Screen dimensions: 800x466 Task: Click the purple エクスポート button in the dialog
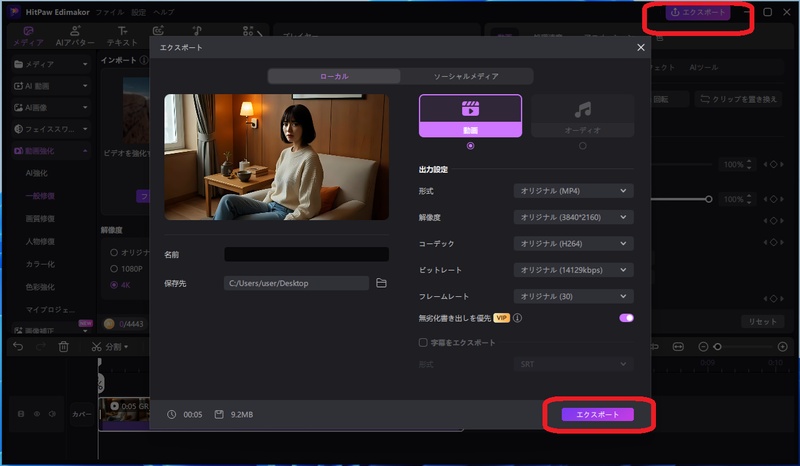(x=597, y=414)
